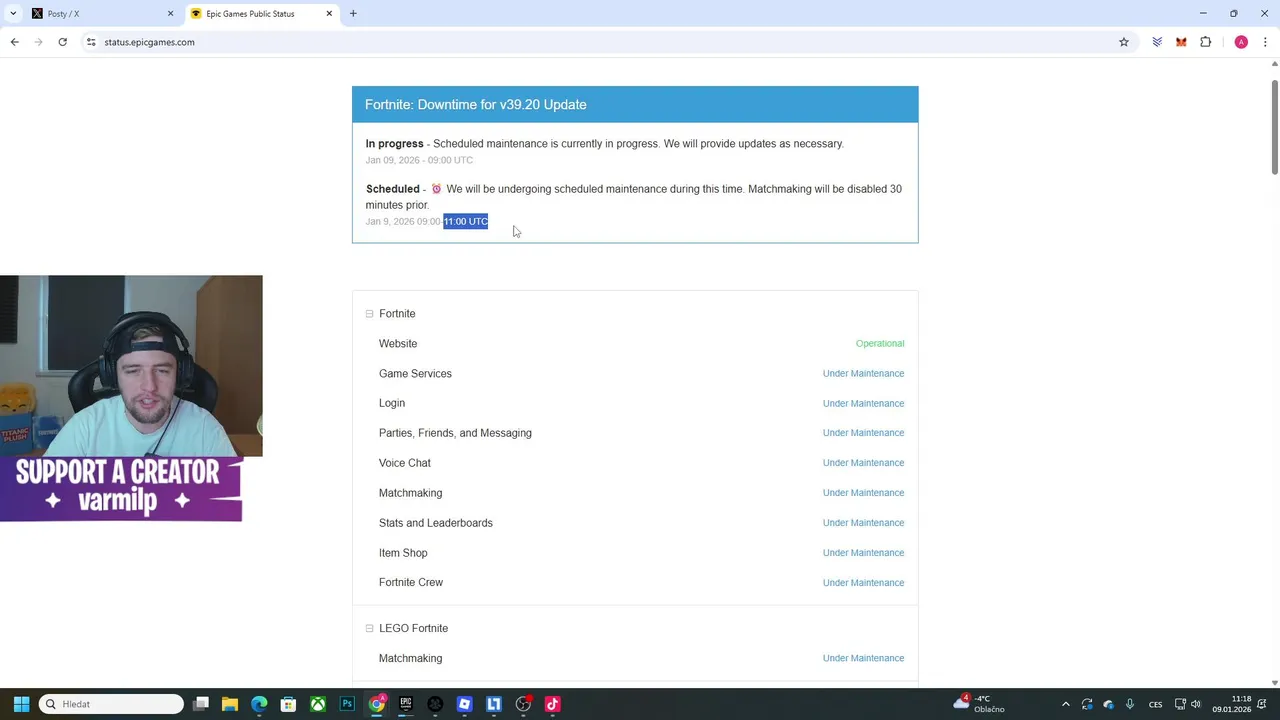
Task: Launch Microsoft Edge from the taskbar
Action: pos(259,704)
